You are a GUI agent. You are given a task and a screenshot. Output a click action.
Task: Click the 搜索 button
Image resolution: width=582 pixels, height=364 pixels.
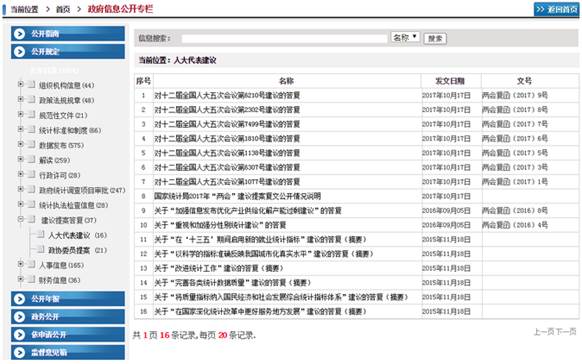tap(435, 38)
